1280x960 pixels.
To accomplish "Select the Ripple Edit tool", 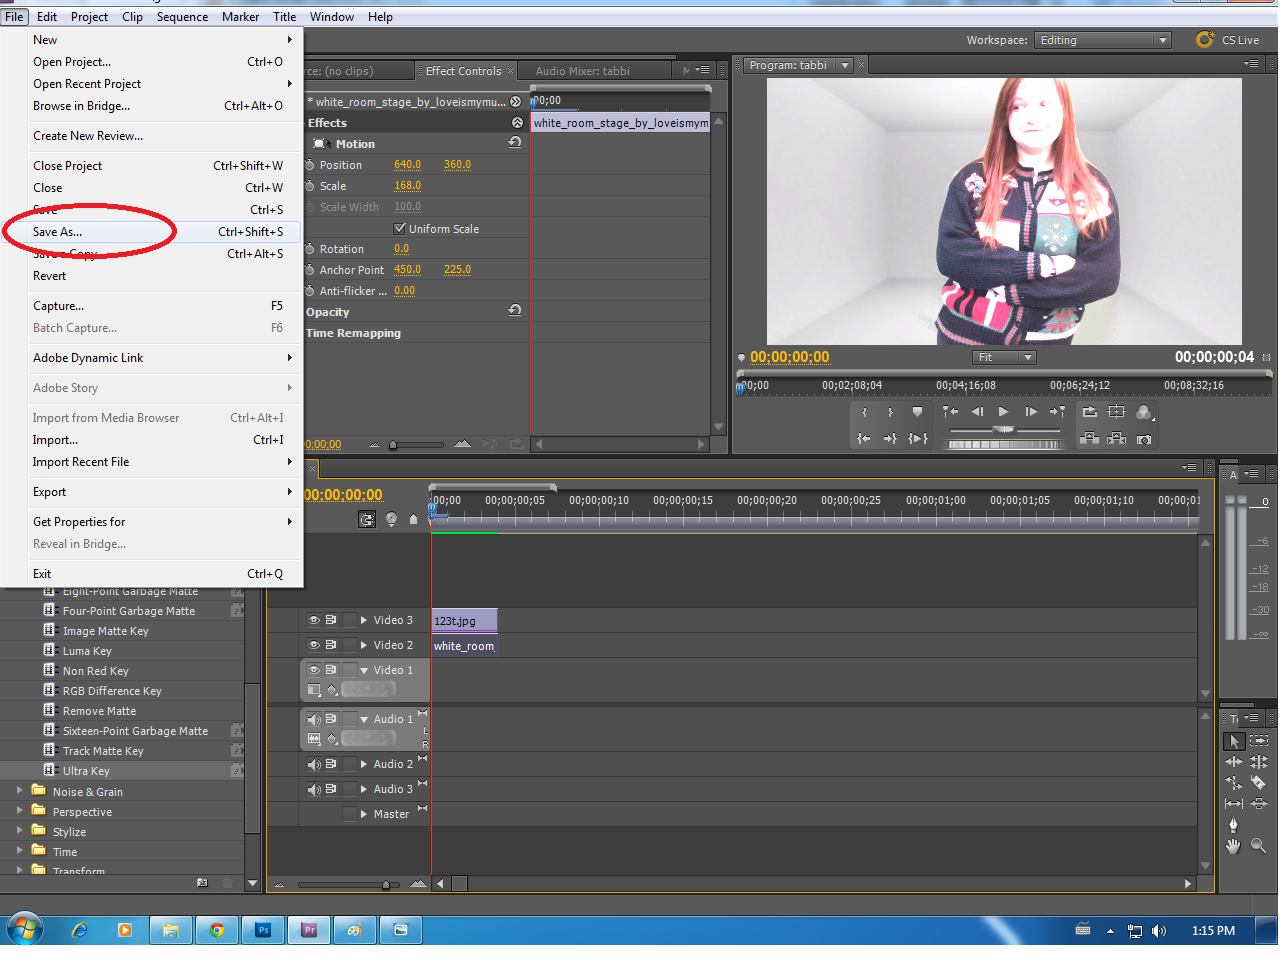I will pyautogui.click(x=1234, y=762).
